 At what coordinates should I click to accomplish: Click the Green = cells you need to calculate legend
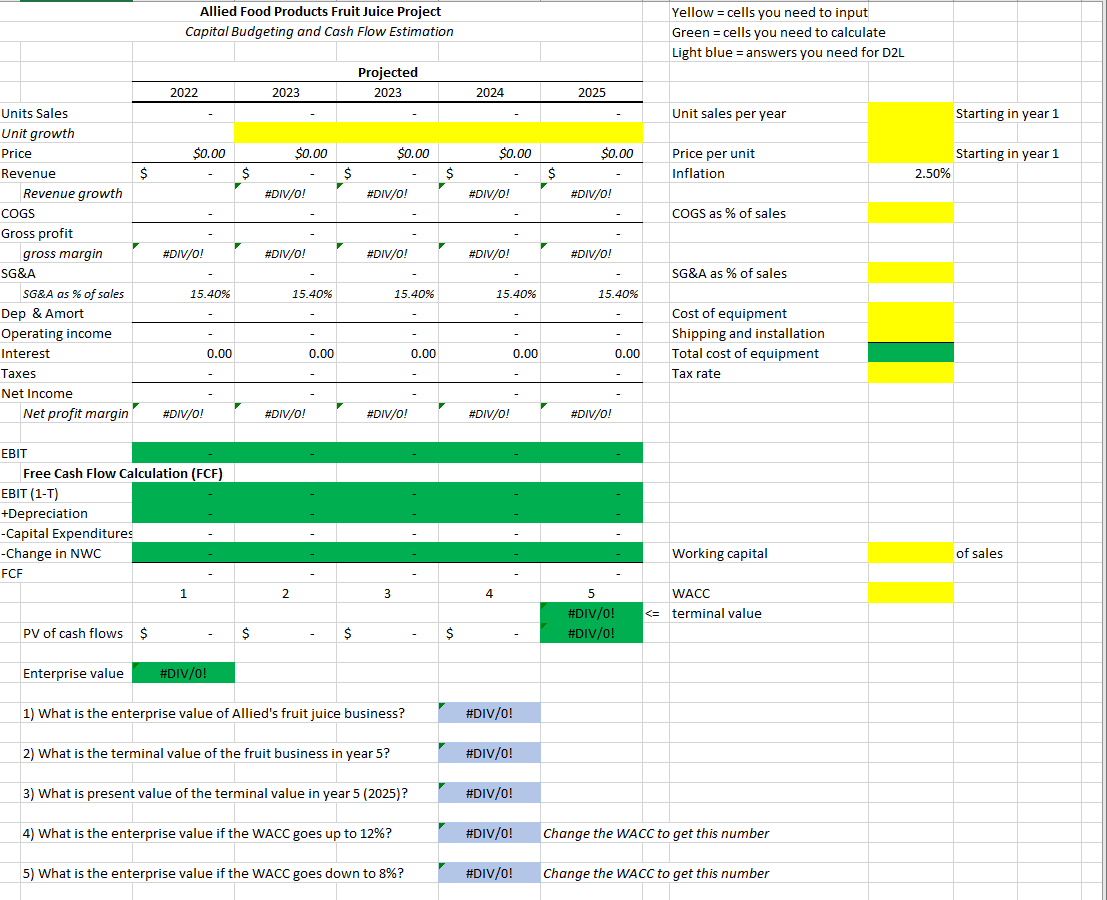click(x=779, y=32)
